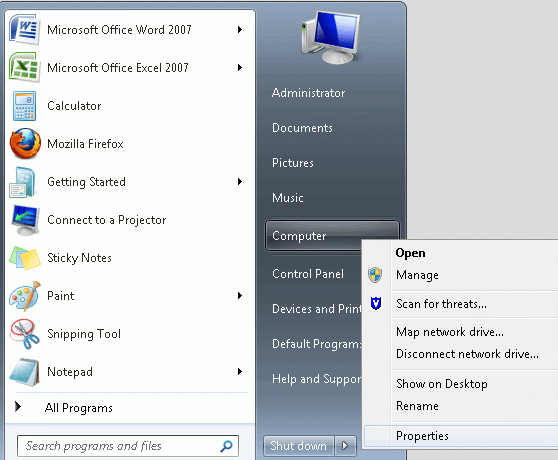Open Sticky Notes icon
The image size is (558, 460).
[x=25, y=258]
